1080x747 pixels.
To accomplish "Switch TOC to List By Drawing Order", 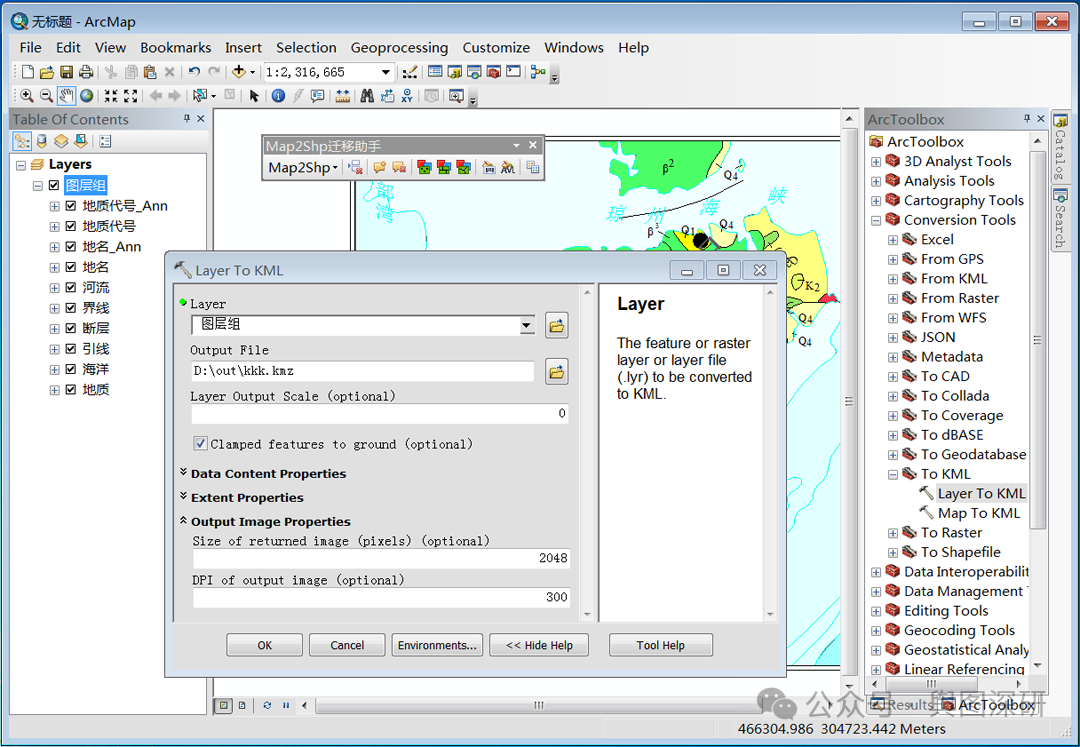I will (x=22, y=141).
